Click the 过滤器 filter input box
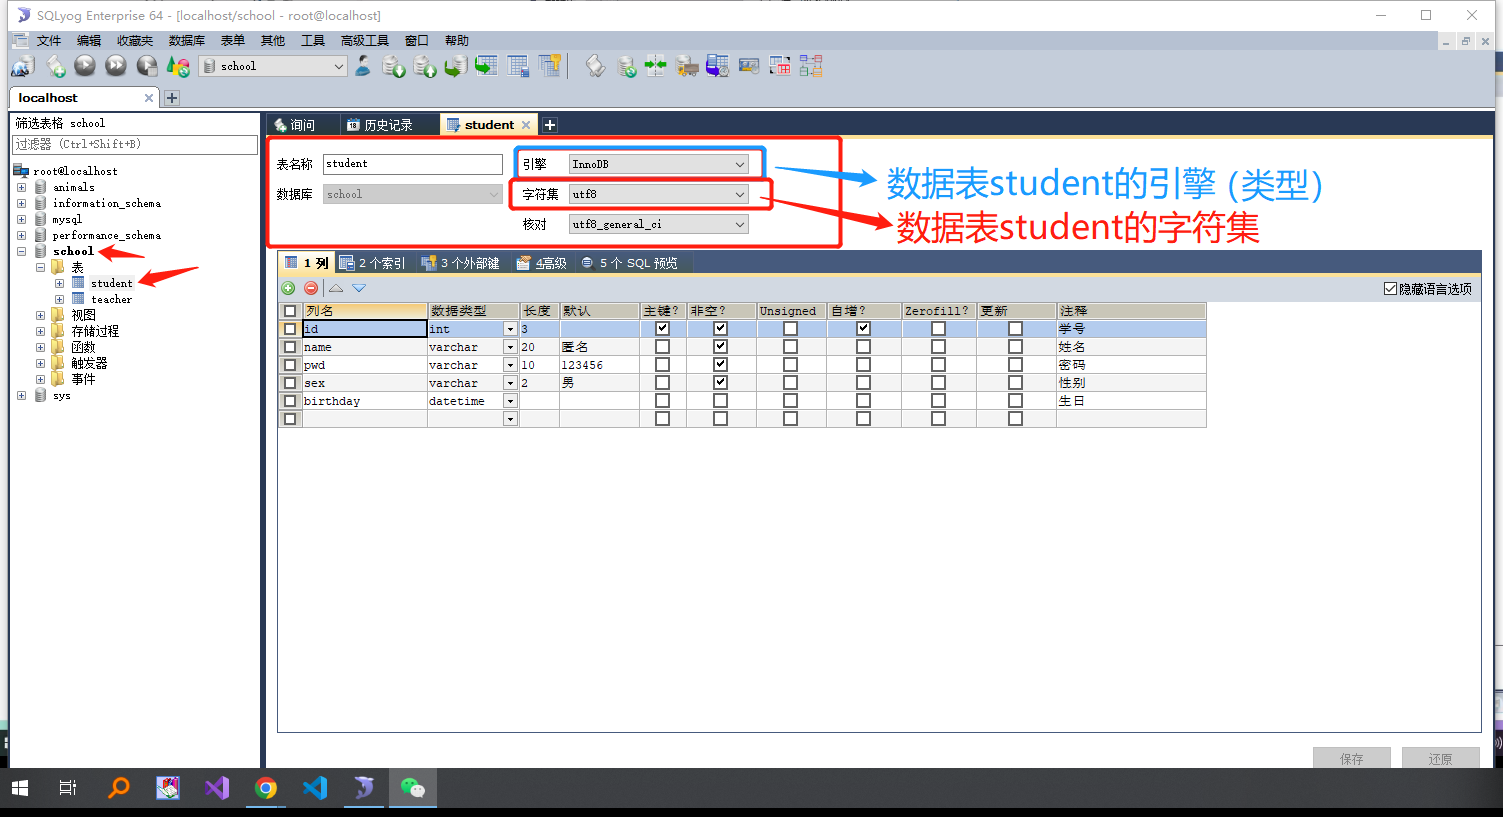 point(134,144)
